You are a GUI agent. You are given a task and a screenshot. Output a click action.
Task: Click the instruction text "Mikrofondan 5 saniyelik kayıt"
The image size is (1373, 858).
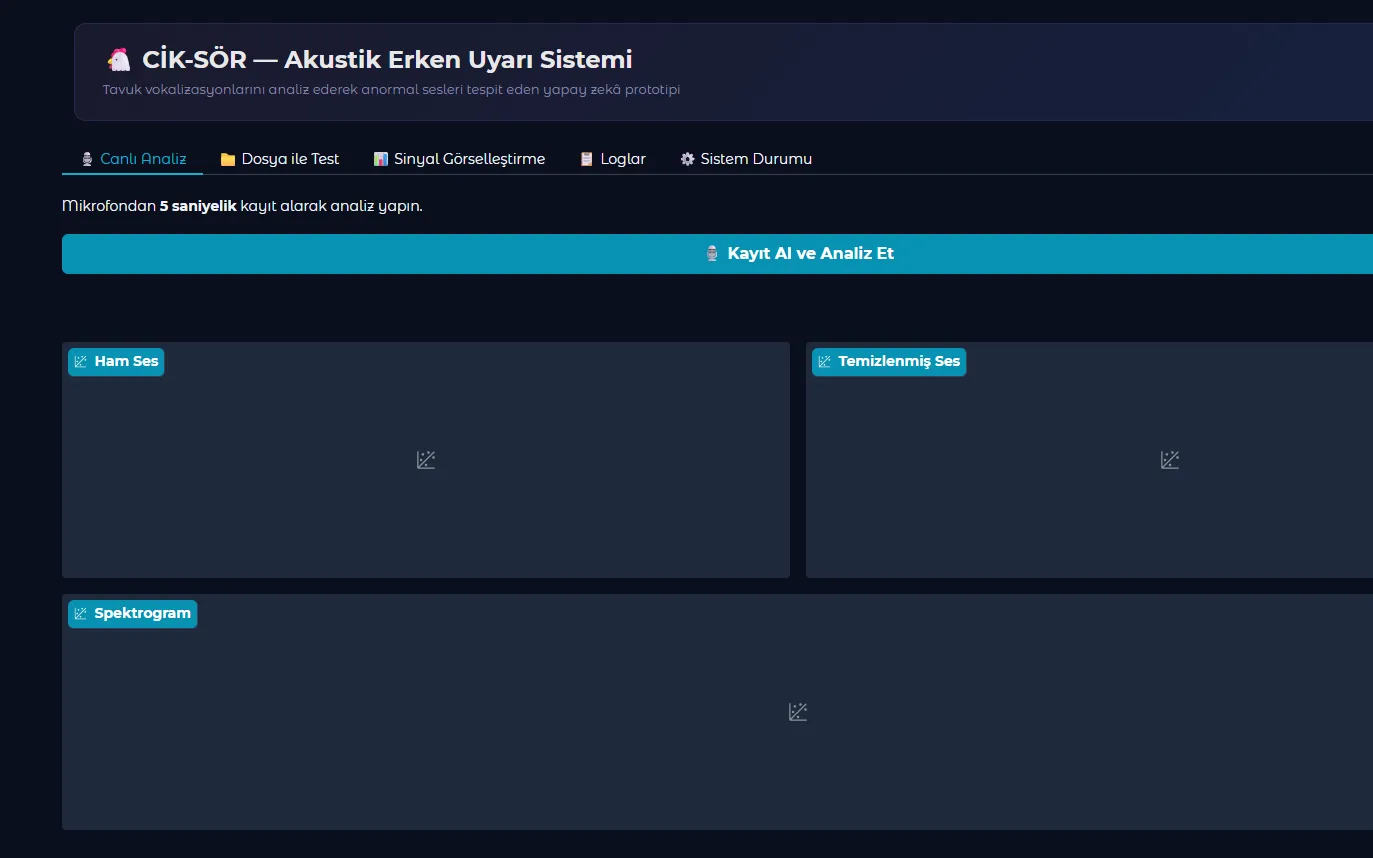[242, 206]
